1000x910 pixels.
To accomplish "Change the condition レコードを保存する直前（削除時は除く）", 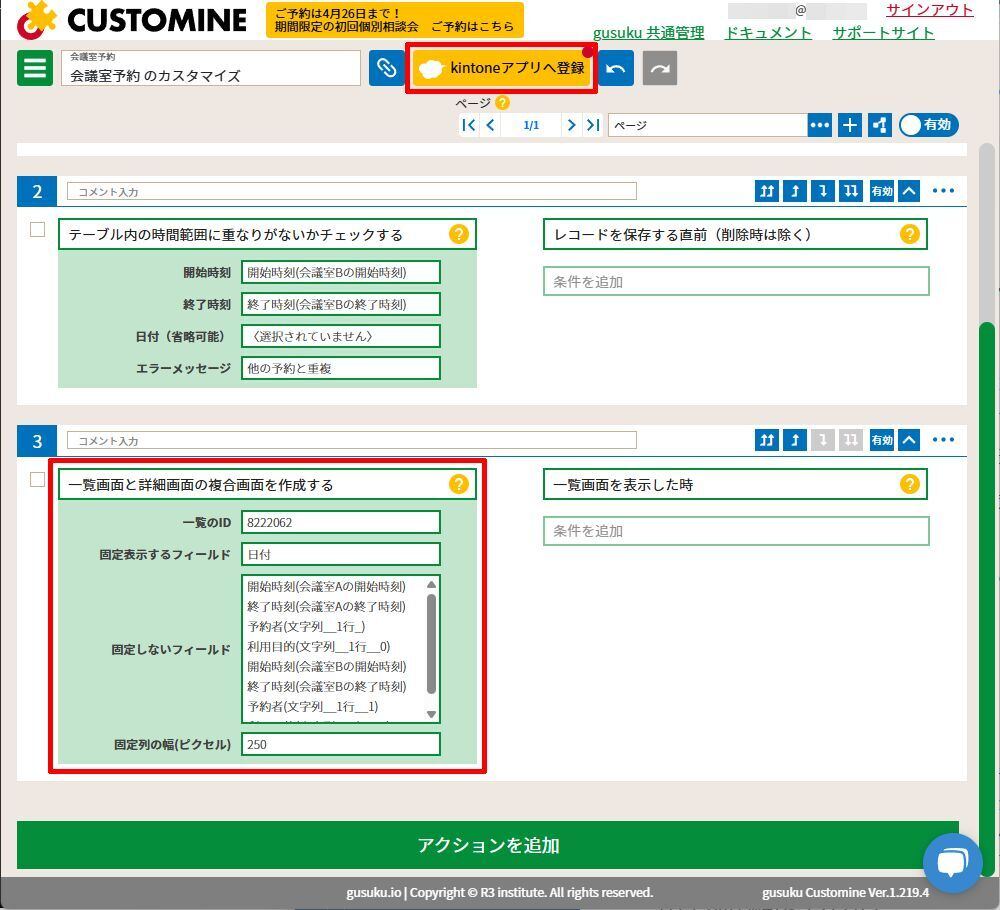I will coord(735,235).
